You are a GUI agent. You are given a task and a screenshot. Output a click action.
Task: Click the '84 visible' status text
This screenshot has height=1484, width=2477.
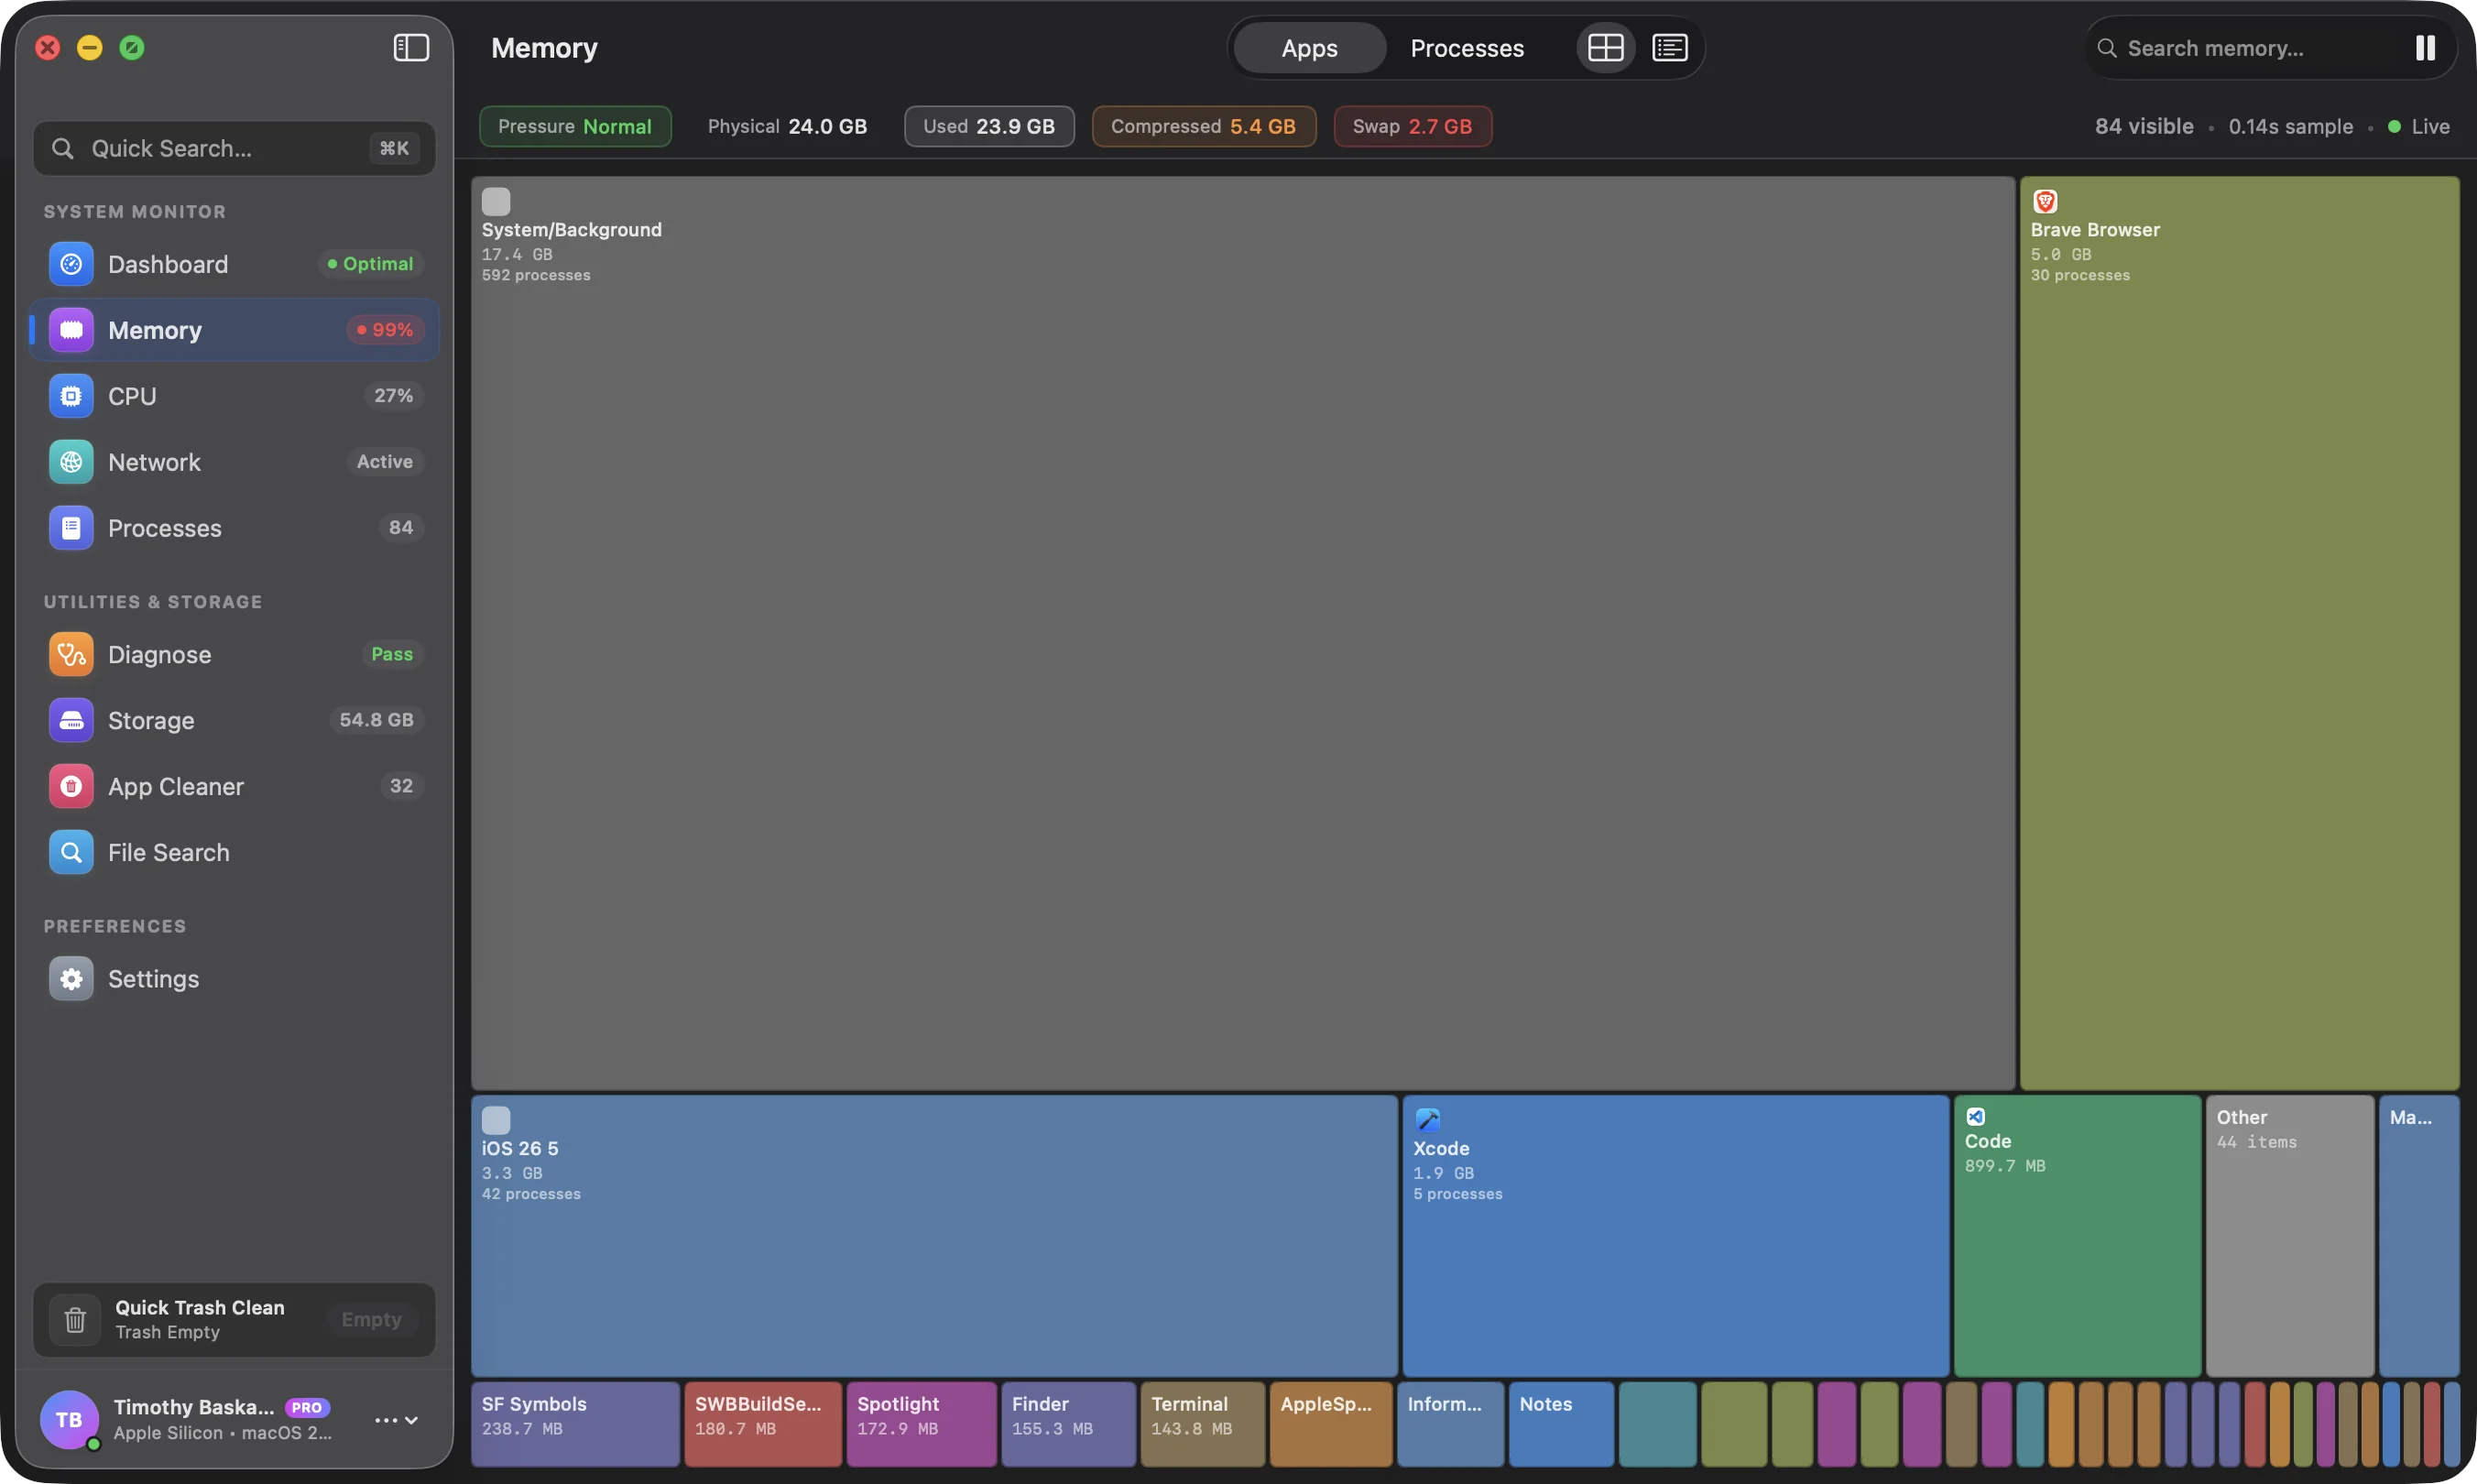pos(2143,127)
